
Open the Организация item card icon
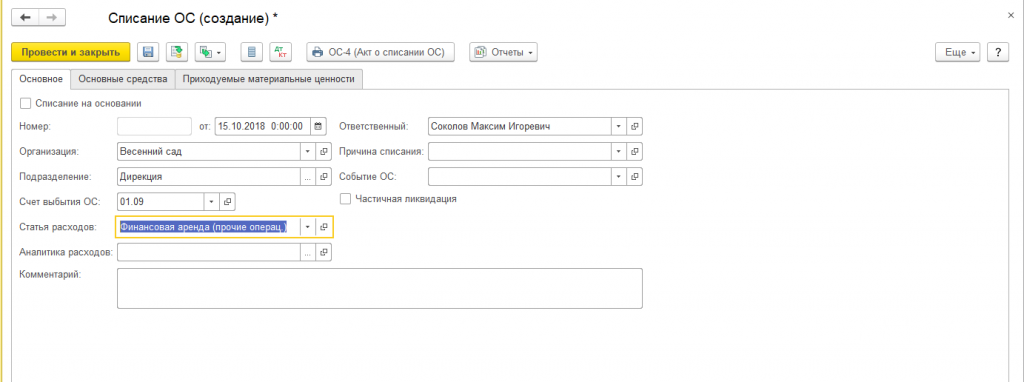[324, 151]
